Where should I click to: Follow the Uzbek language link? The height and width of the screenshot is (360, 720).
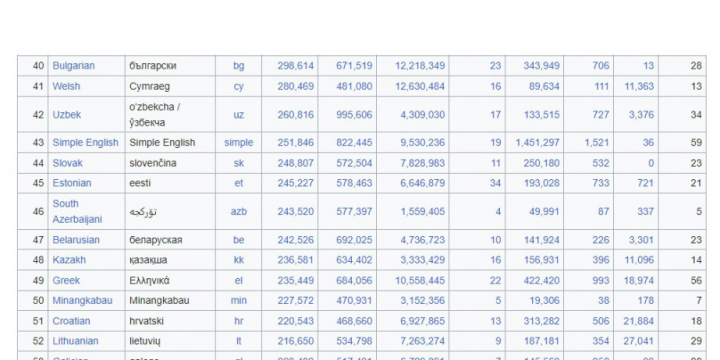[67, 115]
